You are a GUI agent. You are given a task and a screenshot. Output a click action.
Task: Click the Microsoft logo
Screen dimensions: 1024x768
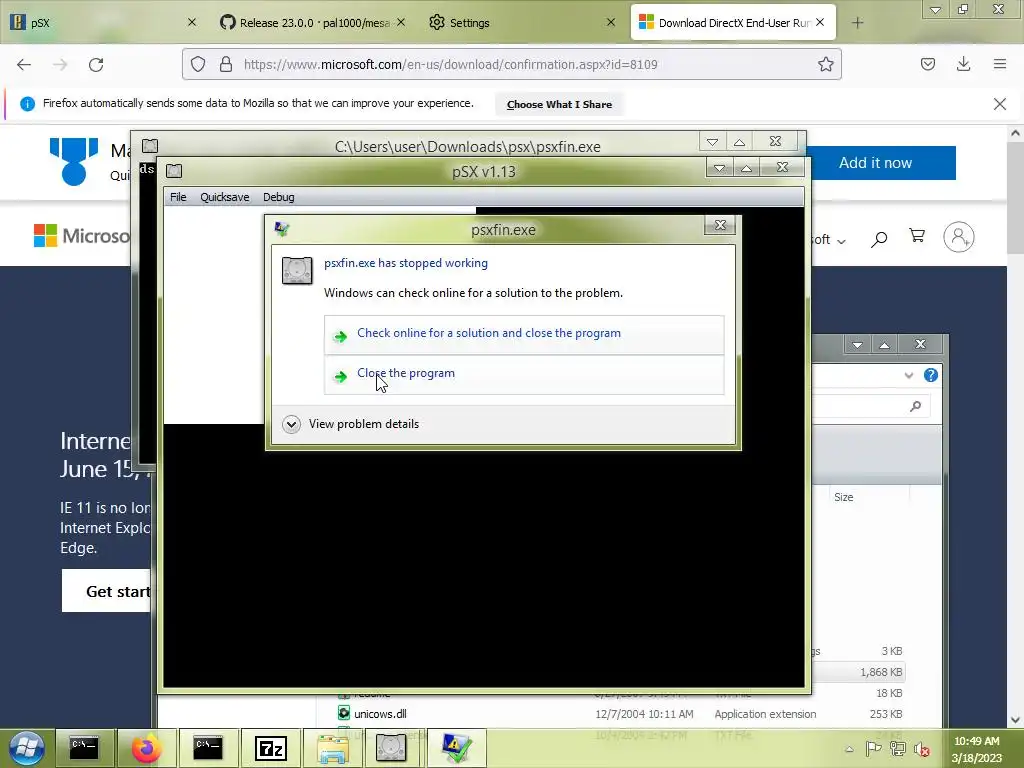coord(81,236)
